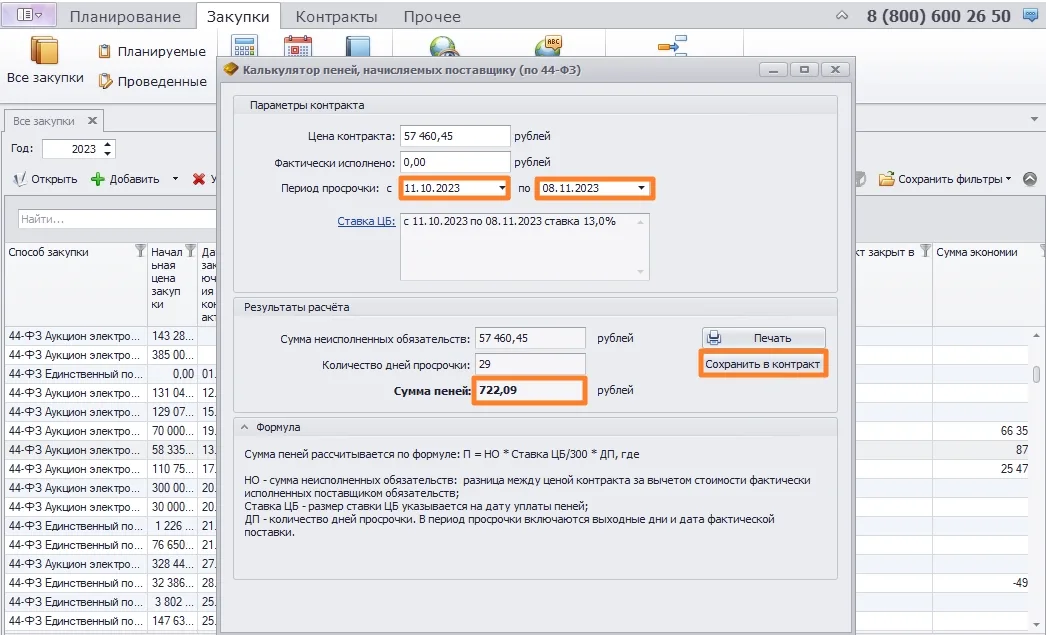Viewport: 1046px width, 635px height.
Task: Select the row with price 58 335...
Action: pos(110,450)
